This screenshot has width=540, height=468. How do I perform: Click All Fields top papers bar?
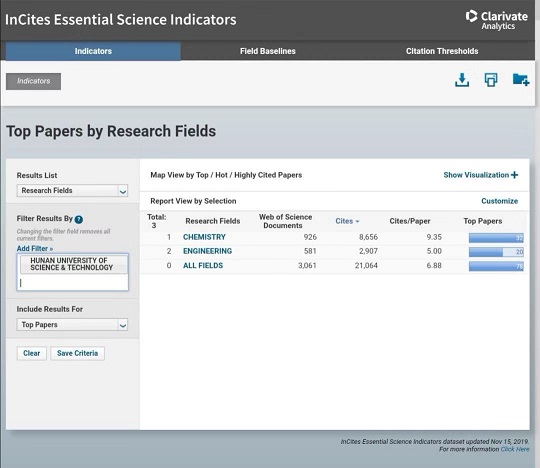coord(496,266)
